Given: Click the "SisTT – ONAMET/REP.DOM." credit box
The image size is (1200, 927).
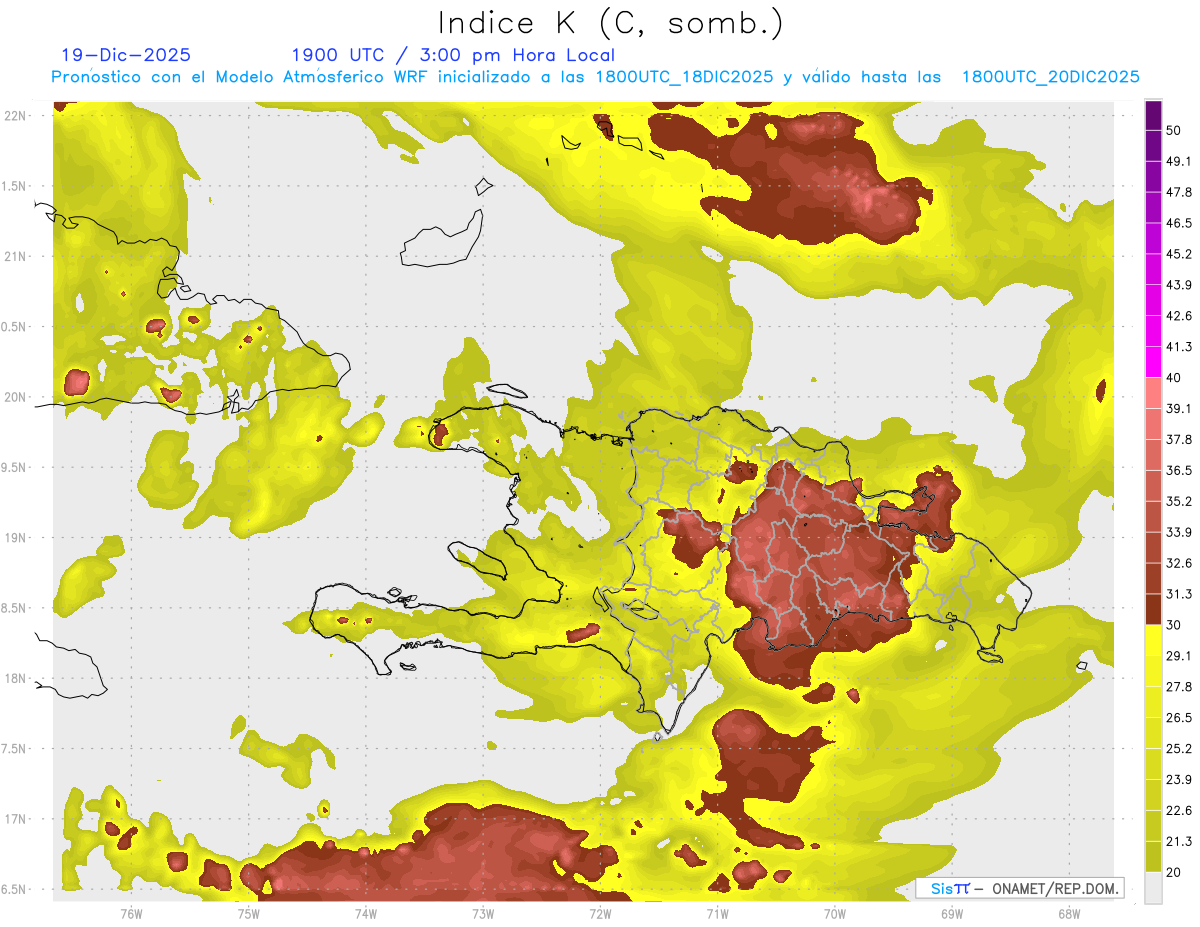Looking at the screenshot, I should click(x=1020, y=888).
